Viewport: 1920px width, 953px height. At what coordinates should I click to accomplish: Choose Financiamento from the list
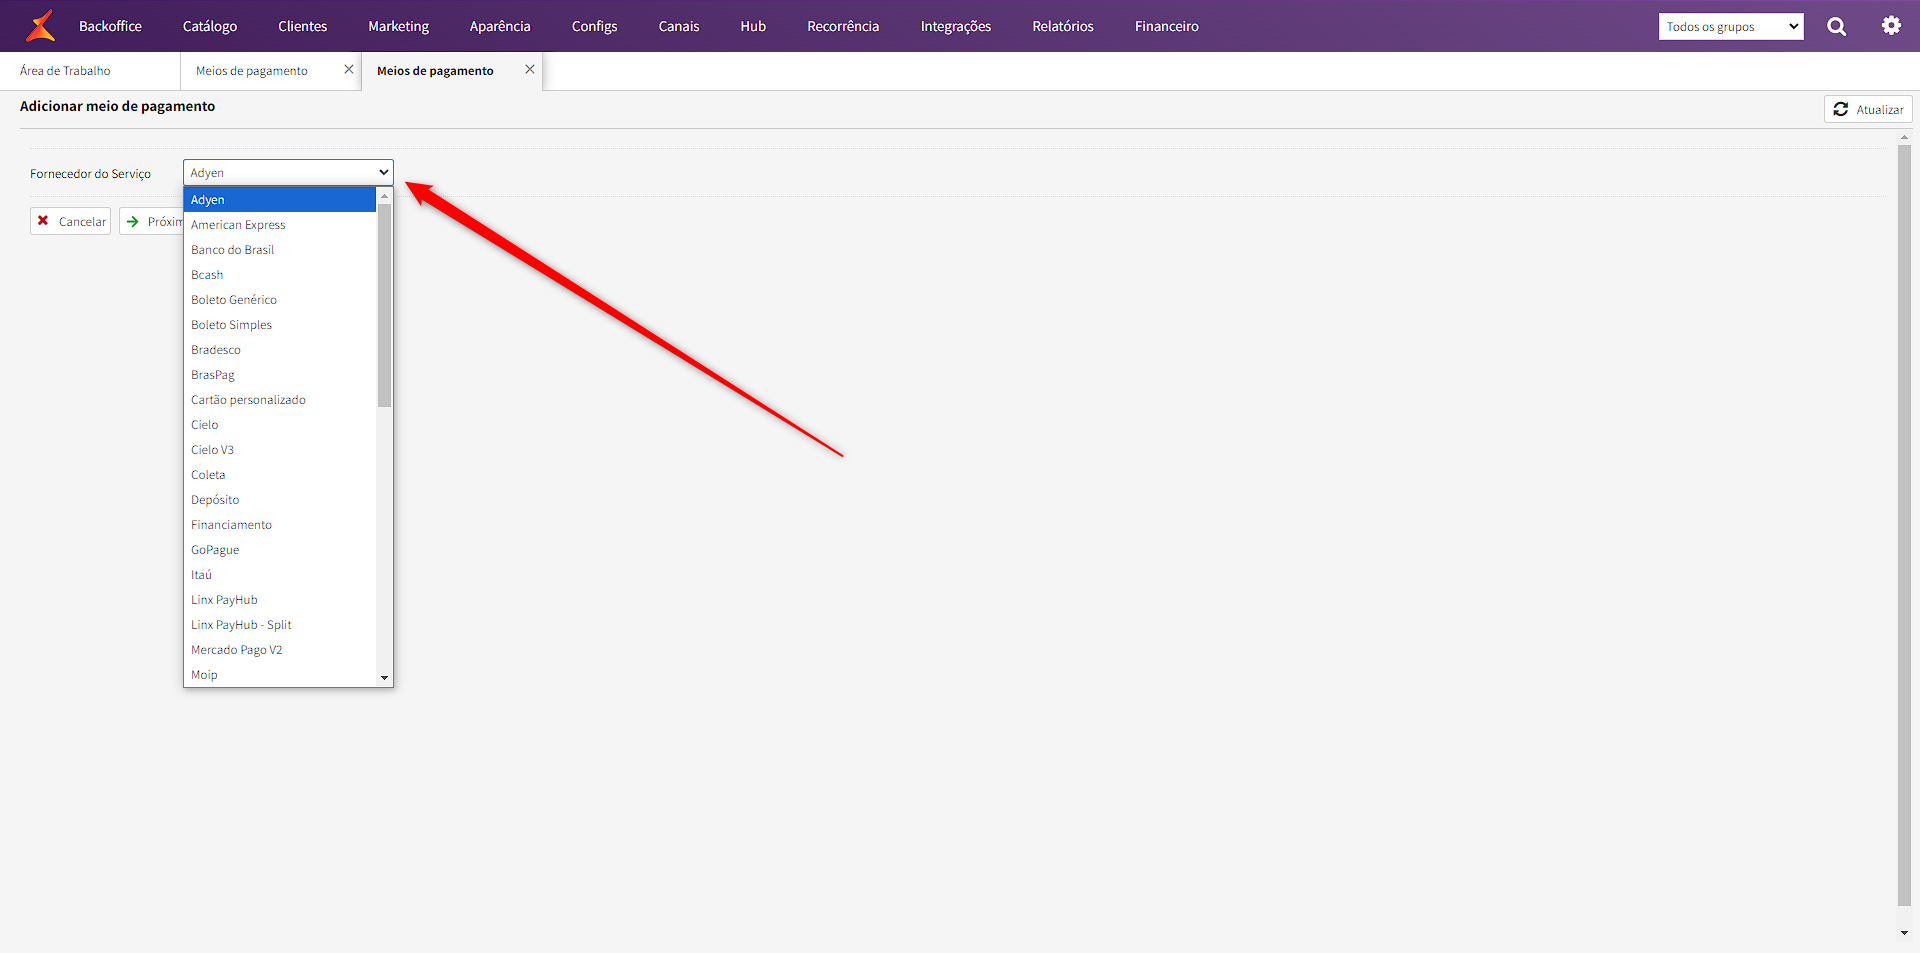[x=280, y=525]
